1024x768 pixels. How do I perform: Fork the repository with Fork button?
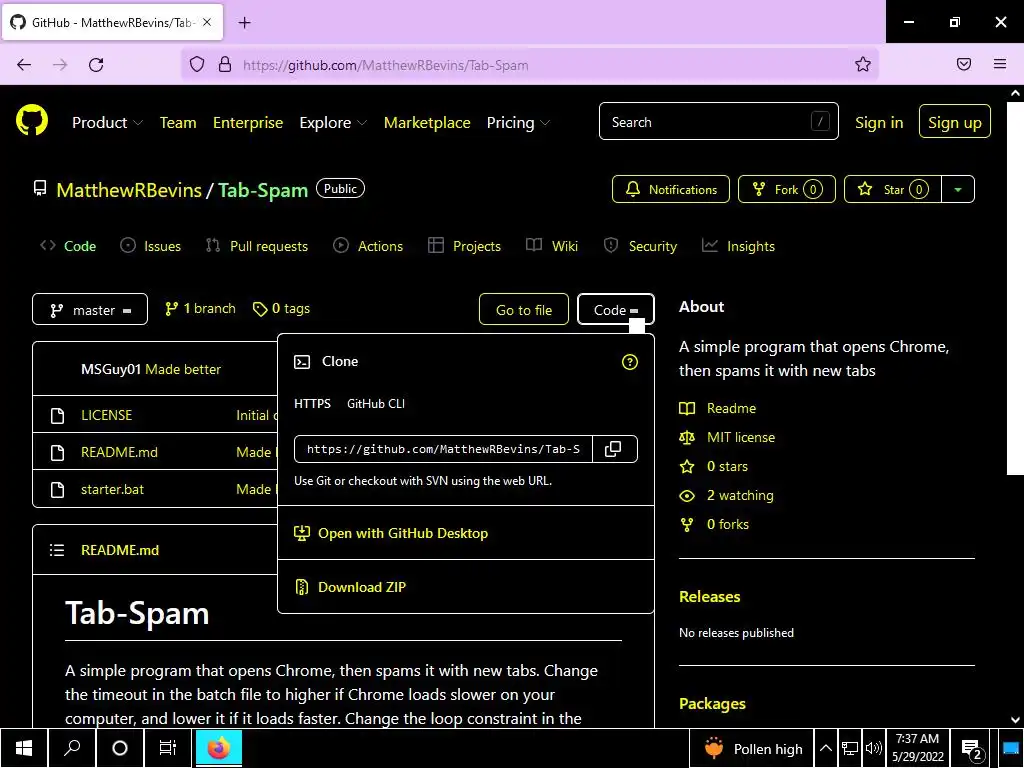click(787, 189)
